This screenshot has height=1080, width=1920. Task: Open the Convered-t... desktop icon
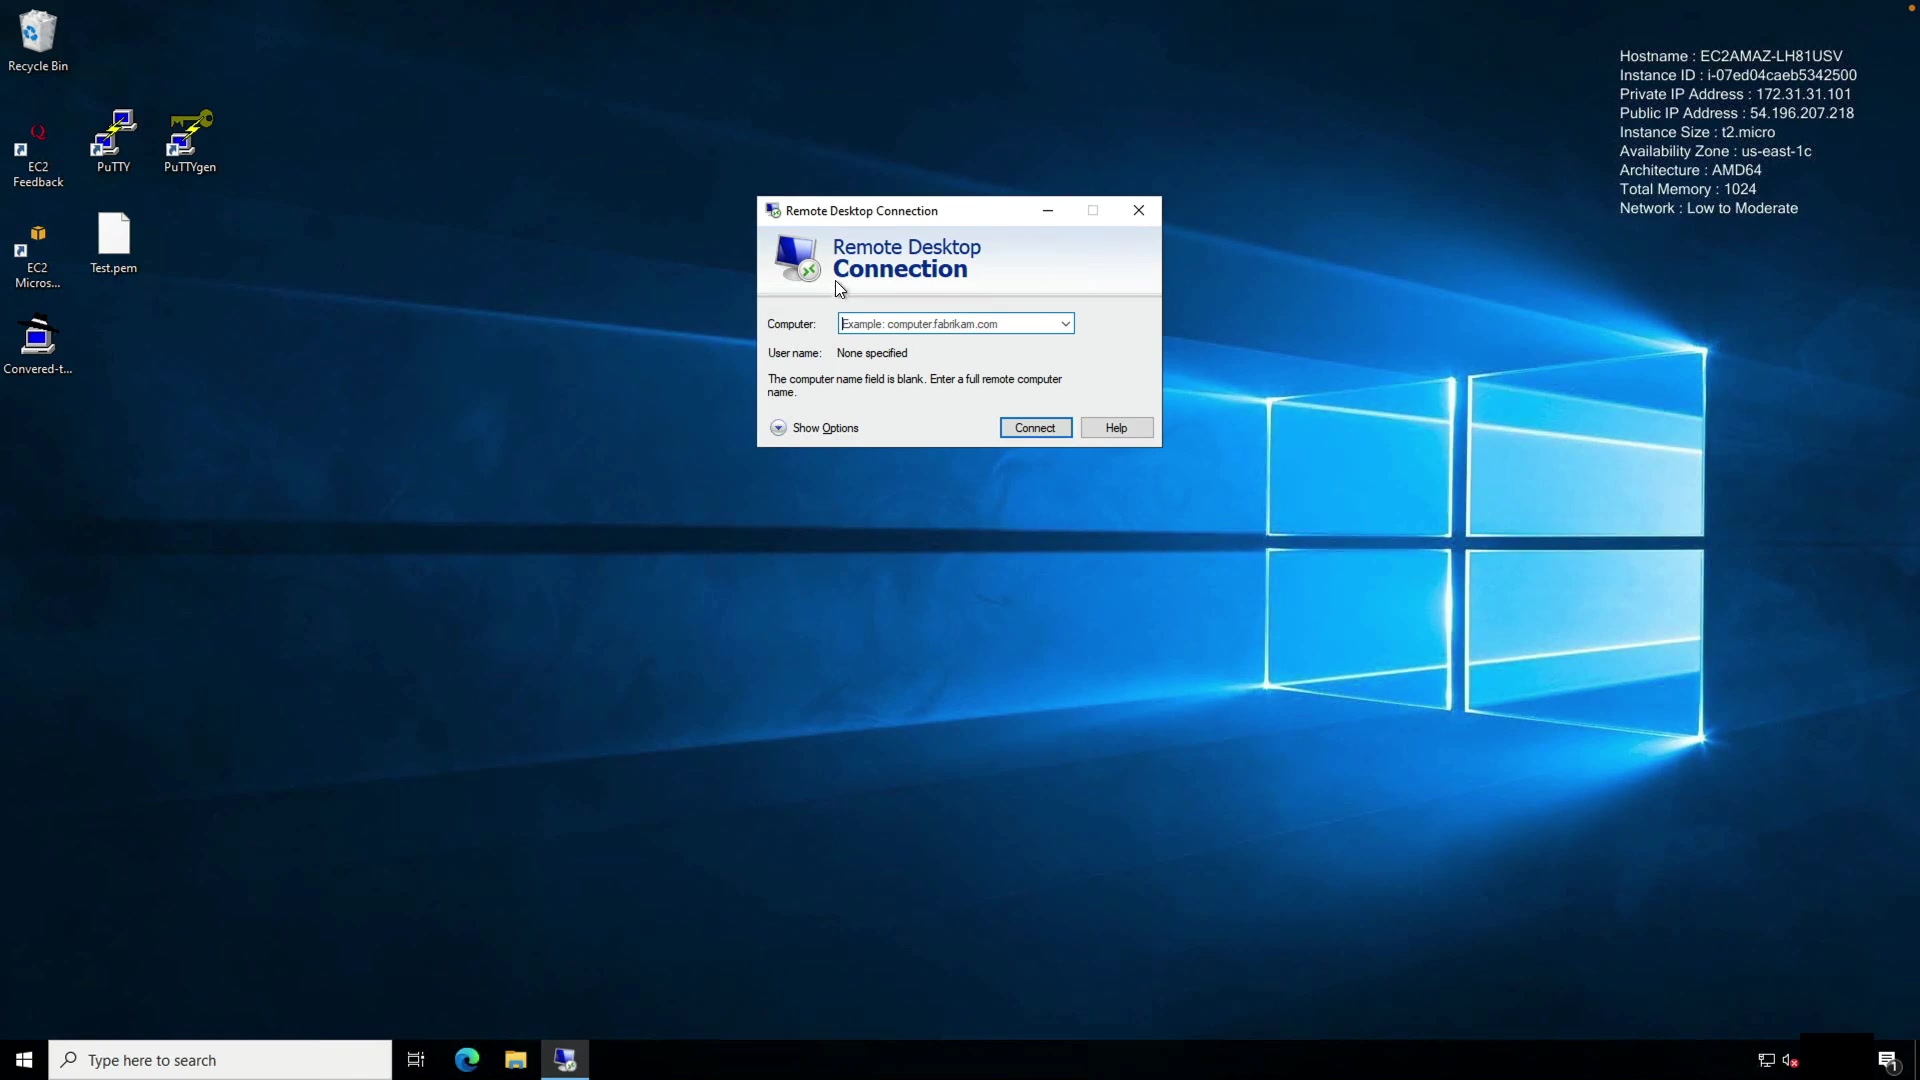coord(37,337)
